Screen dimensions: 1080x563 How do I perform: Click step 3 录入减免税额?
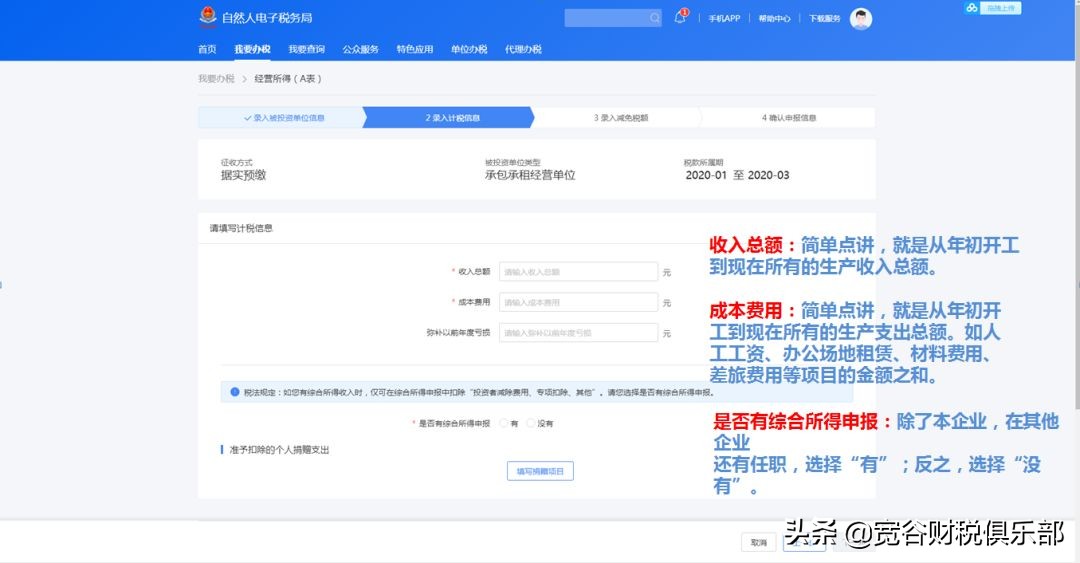[618, 118]
